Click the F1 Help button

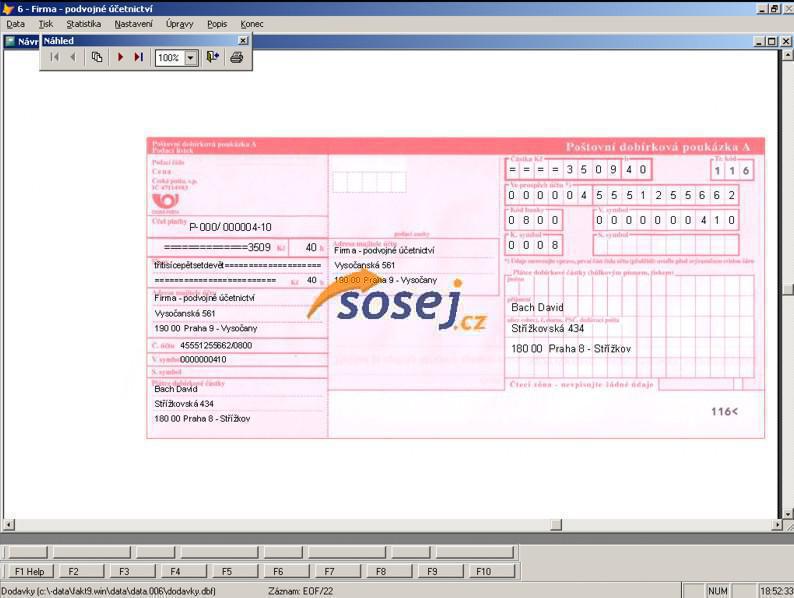pos(29,571)
